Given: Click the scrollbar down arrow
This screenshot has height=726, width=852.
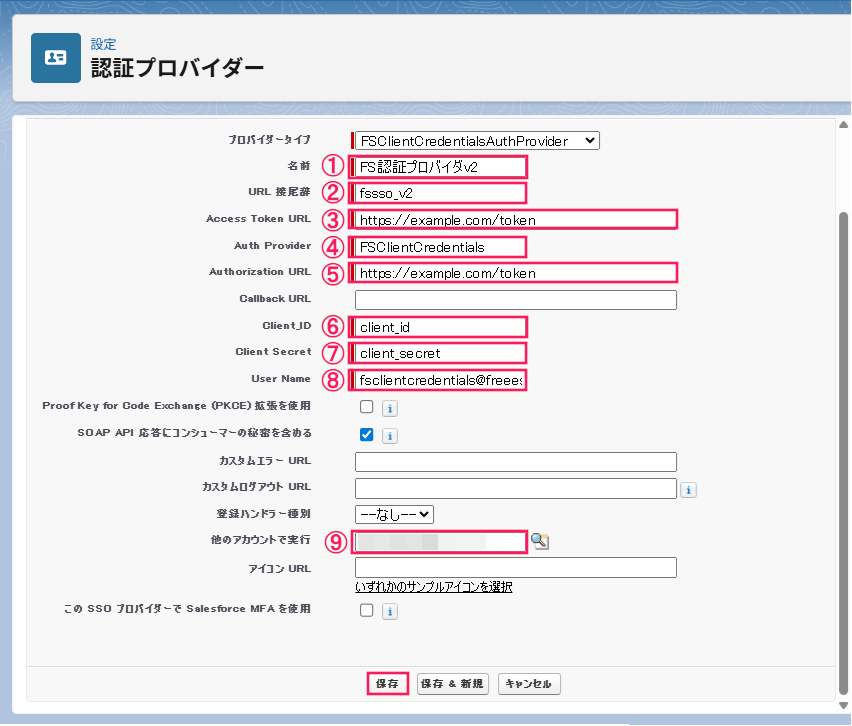Looking at the screenshot, I should point(843,705).
